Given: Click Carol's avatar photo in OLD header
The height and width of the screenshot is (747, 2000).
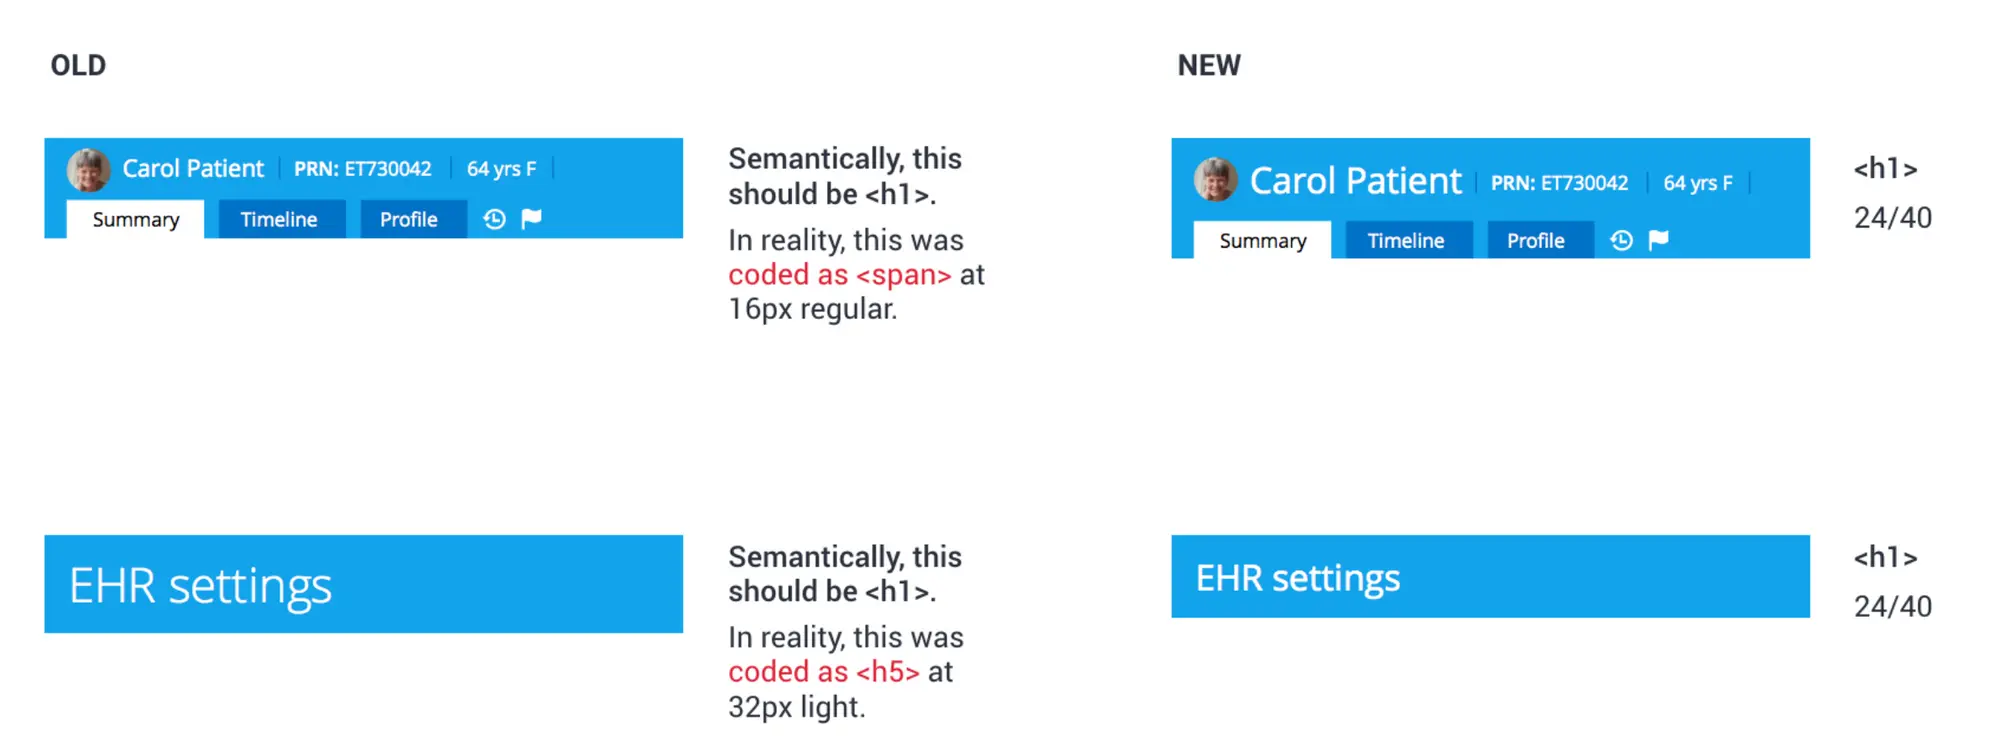Looking at the screenshot, I should (88, 169).
